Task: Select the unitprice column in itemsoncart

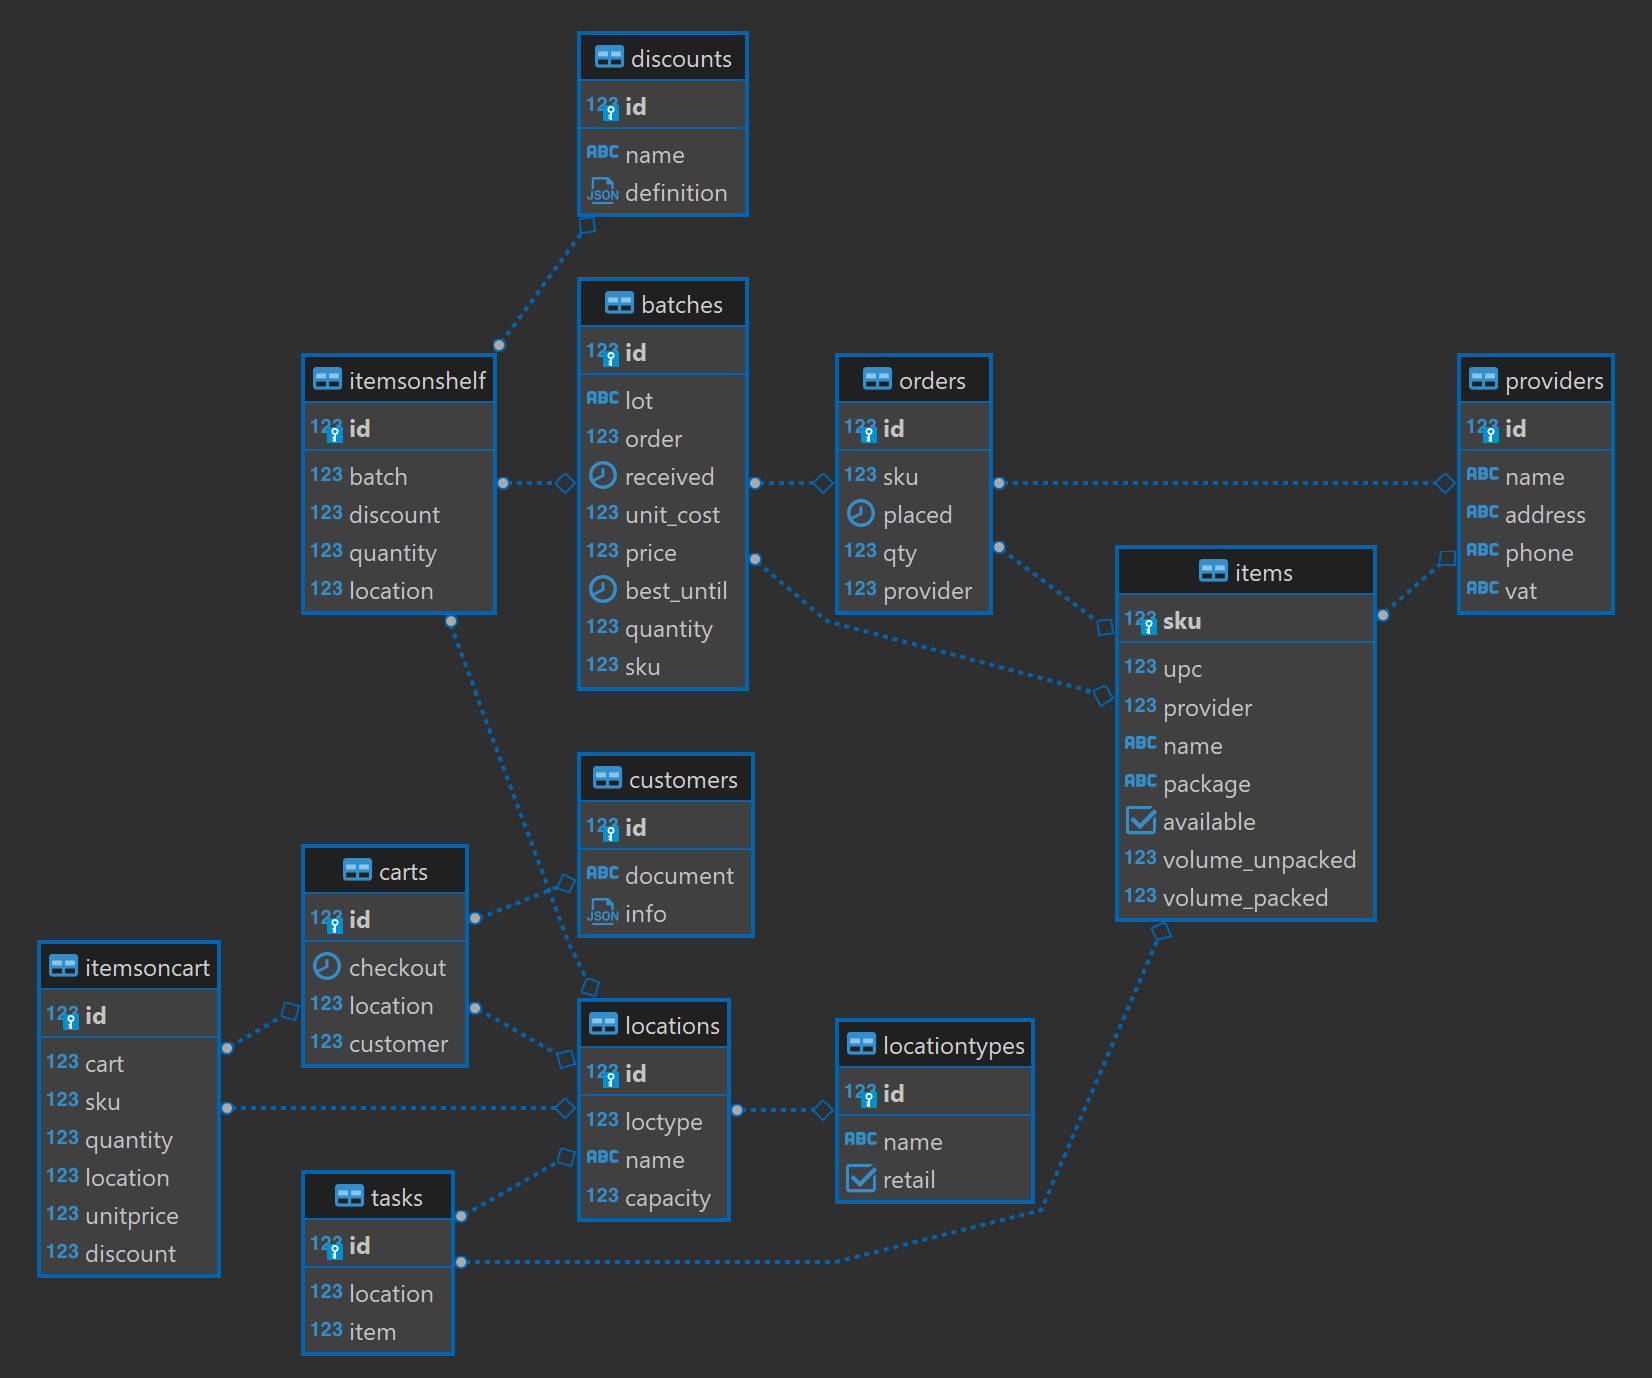Action: [x=129, y=1215]
